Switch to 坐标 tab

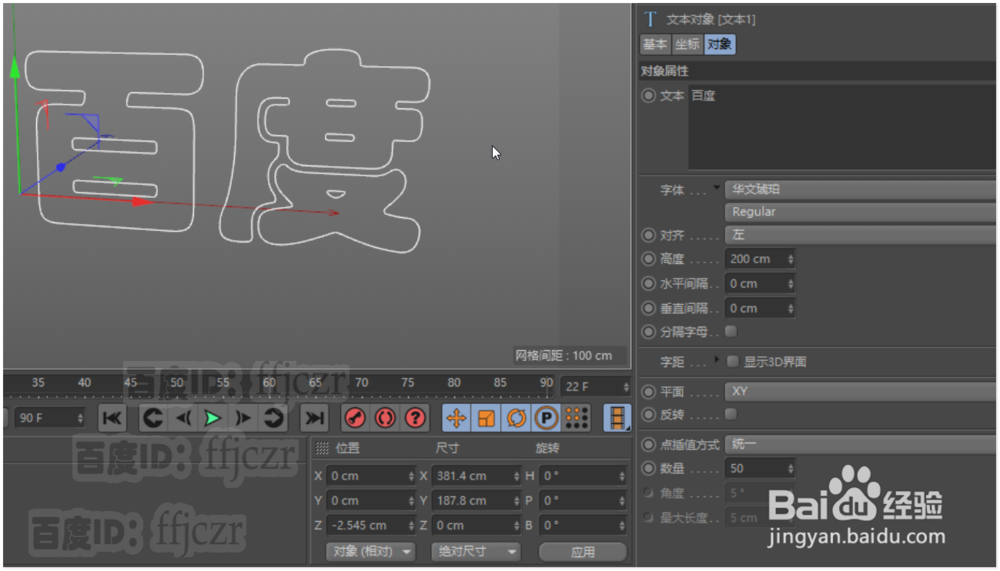pyautogui.click(x=688, y=45)
